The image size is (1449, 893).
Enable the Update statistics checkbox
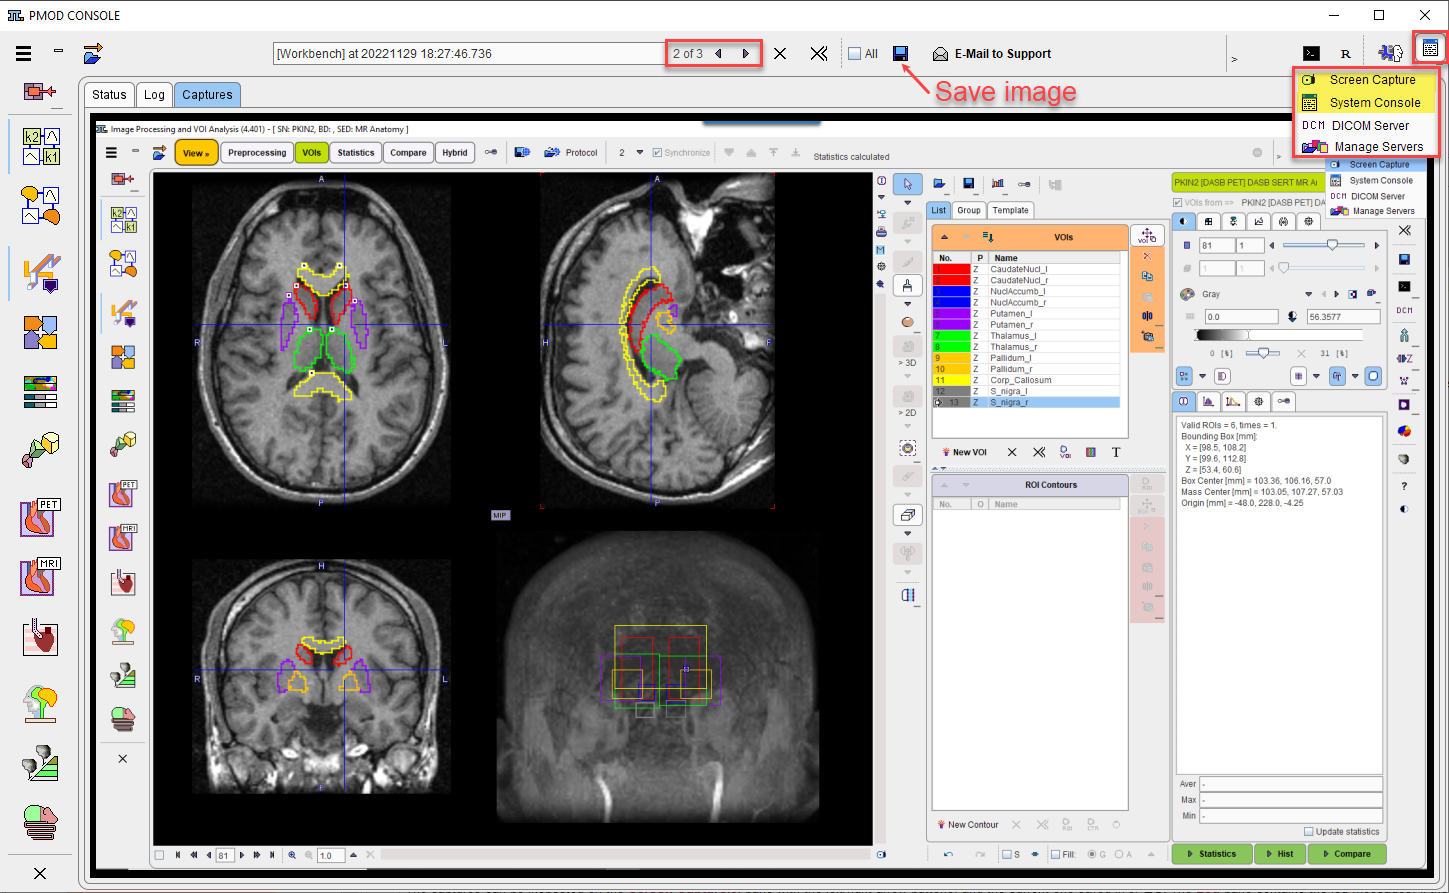point(1309,832)
